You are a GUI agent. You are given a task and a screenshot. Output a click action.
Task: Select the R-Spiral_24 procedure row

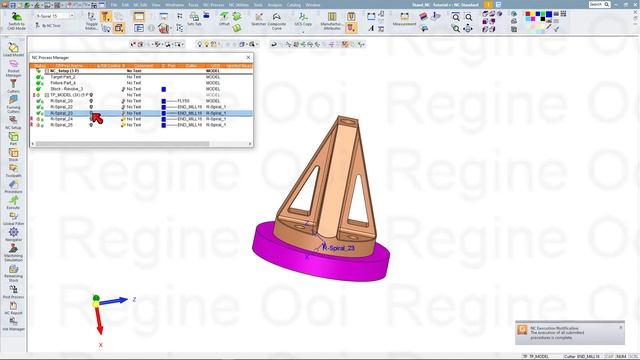(141, 119)
